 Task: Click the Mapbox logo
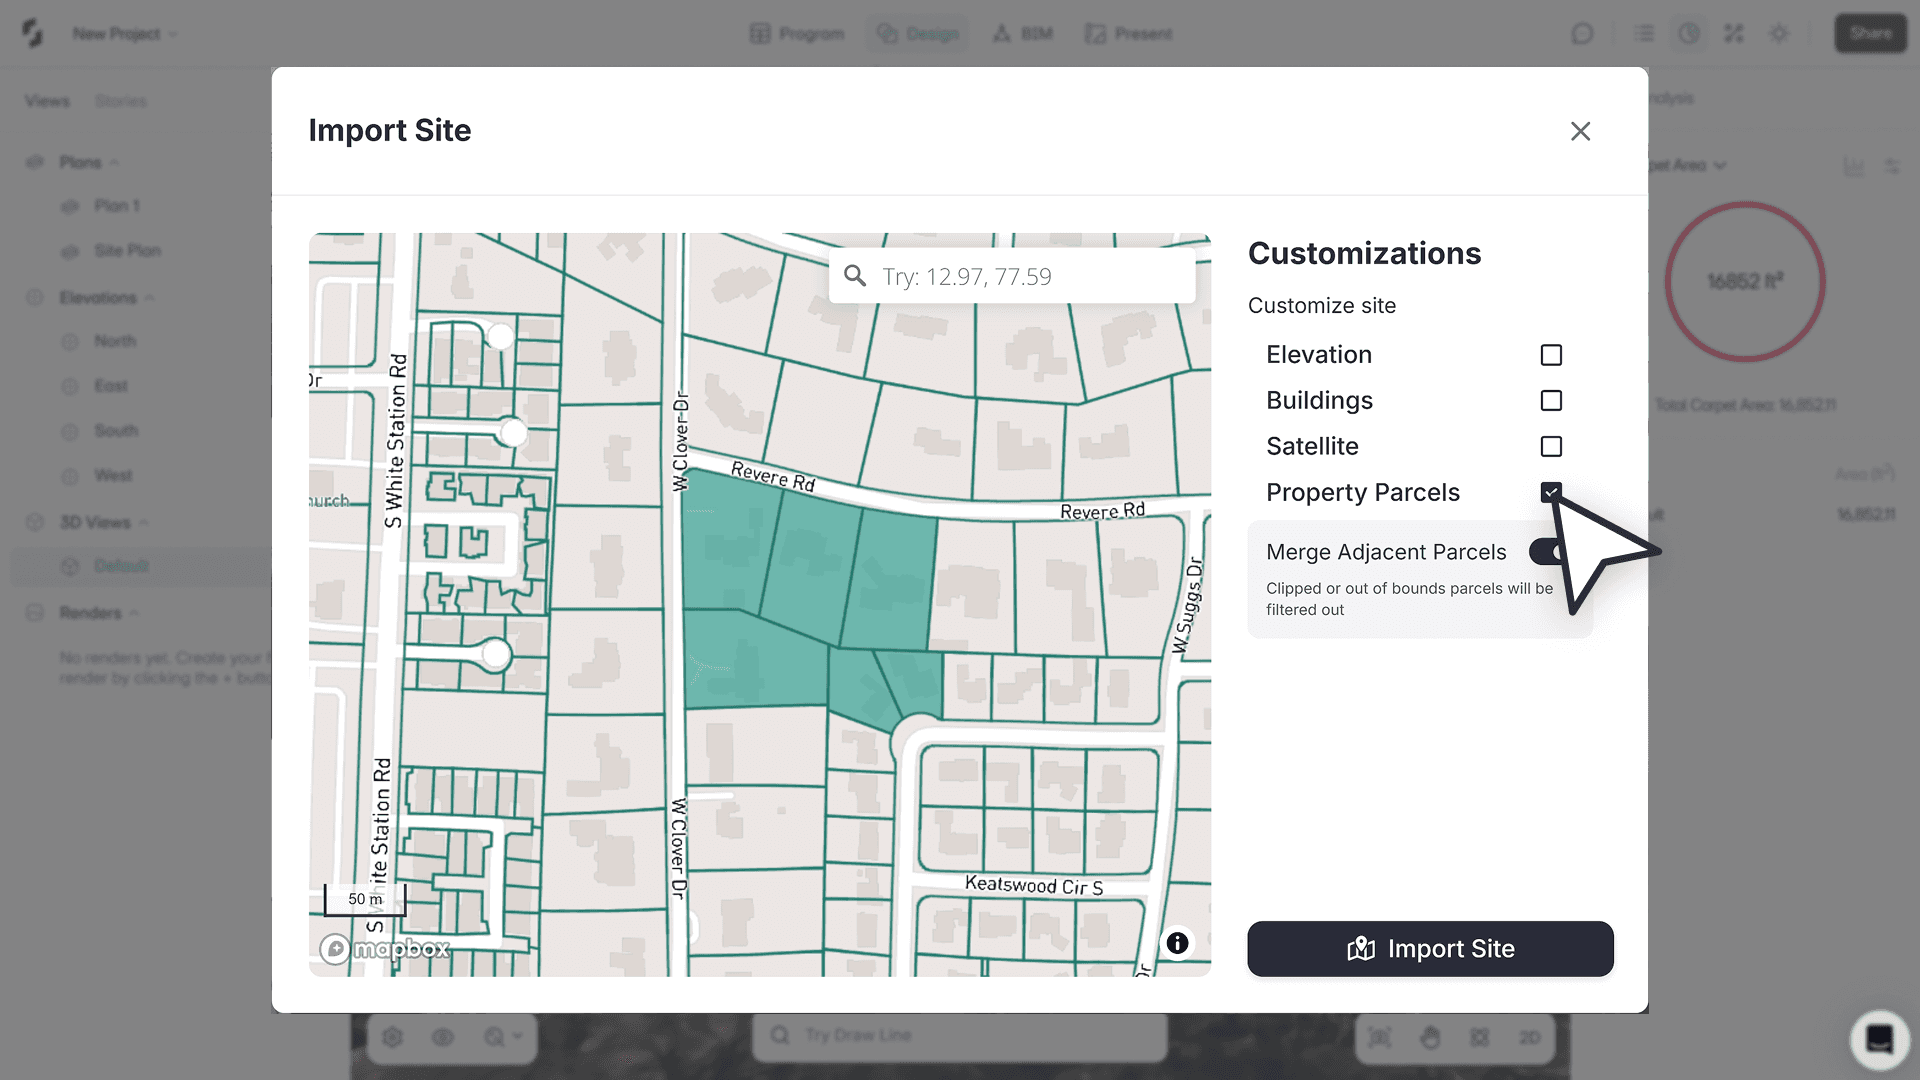coord(385,948)
